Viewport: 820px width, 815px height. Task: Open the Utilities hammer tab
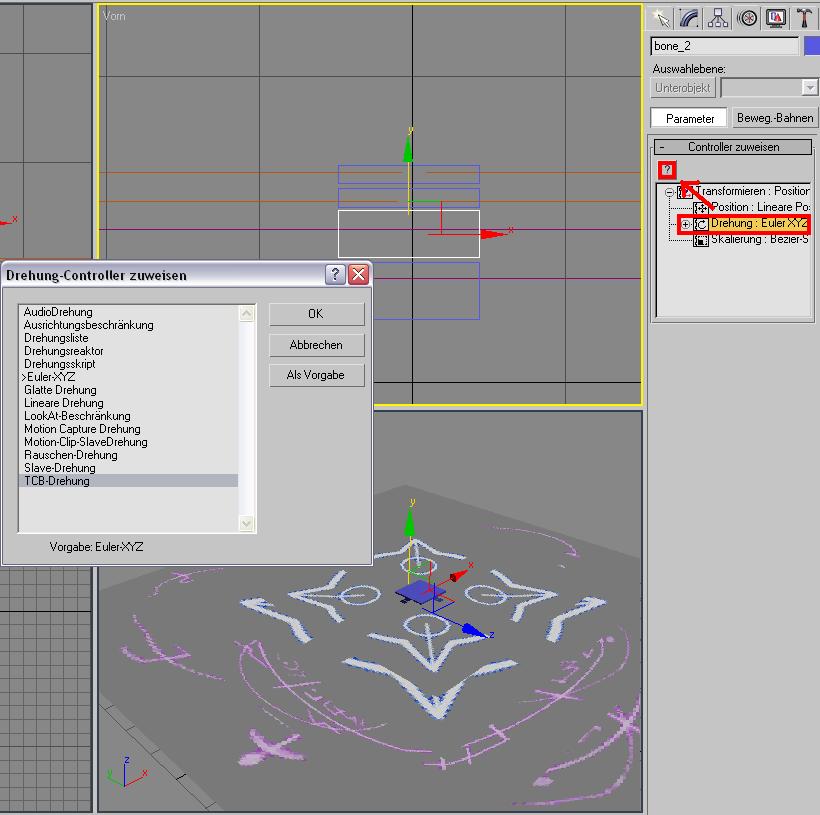pos(804,19)
